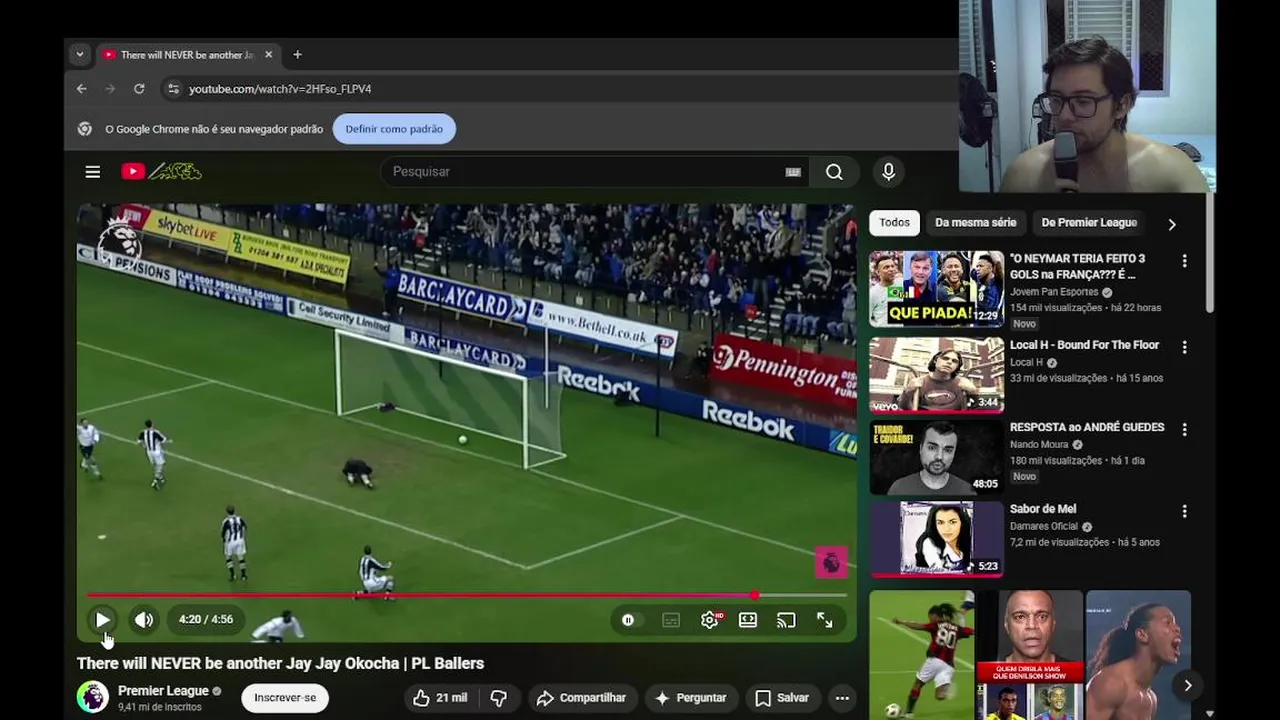The image size is (1280, 720).
Task: Toggle subtitles captions button
Action: click(671, 620)
